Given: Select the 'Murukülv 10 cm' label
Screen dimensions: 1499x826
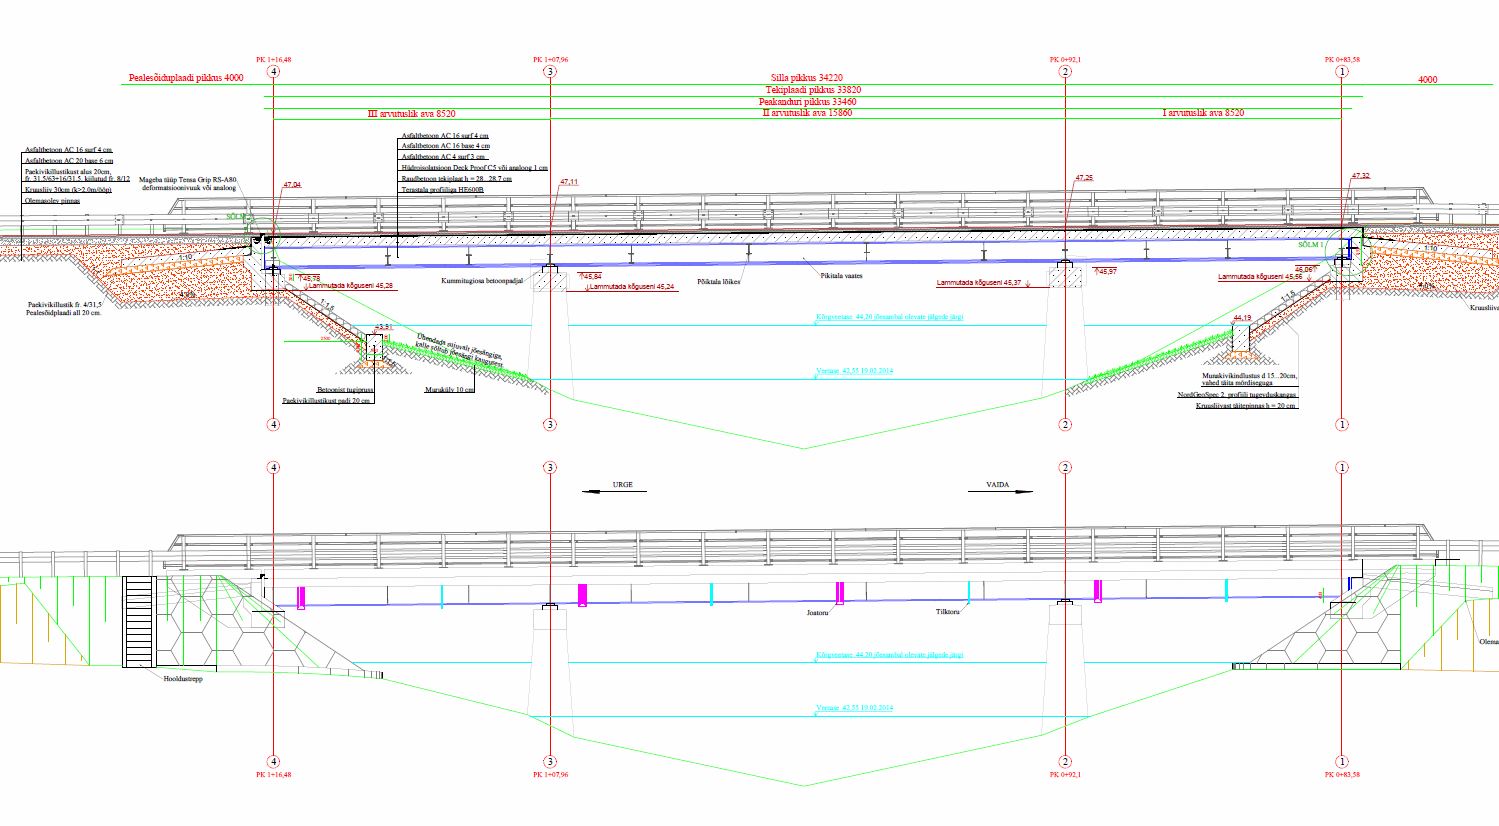Looking at the screenshot, I should pos(449,390).
